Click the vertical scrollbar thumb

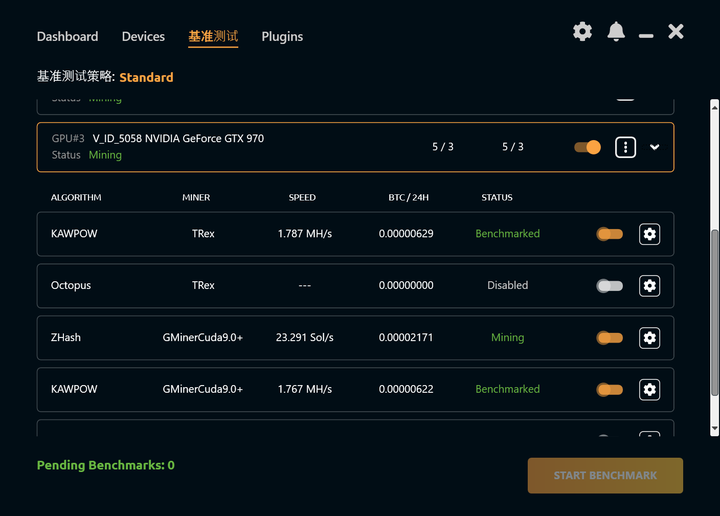714,312
